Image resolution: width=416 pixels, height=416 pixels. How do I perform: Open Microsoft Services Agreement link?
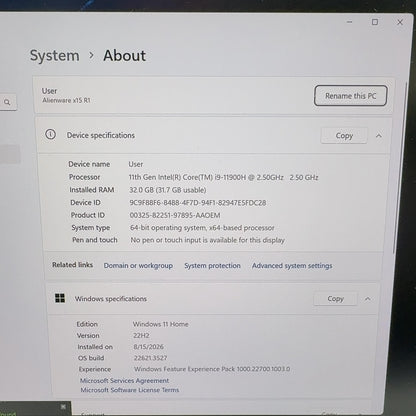click(124, 381)
